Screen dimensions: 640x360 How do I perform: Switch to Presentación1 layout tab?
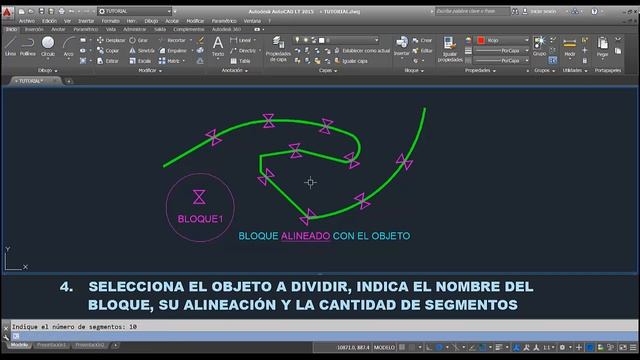click(x=51, y=345)
